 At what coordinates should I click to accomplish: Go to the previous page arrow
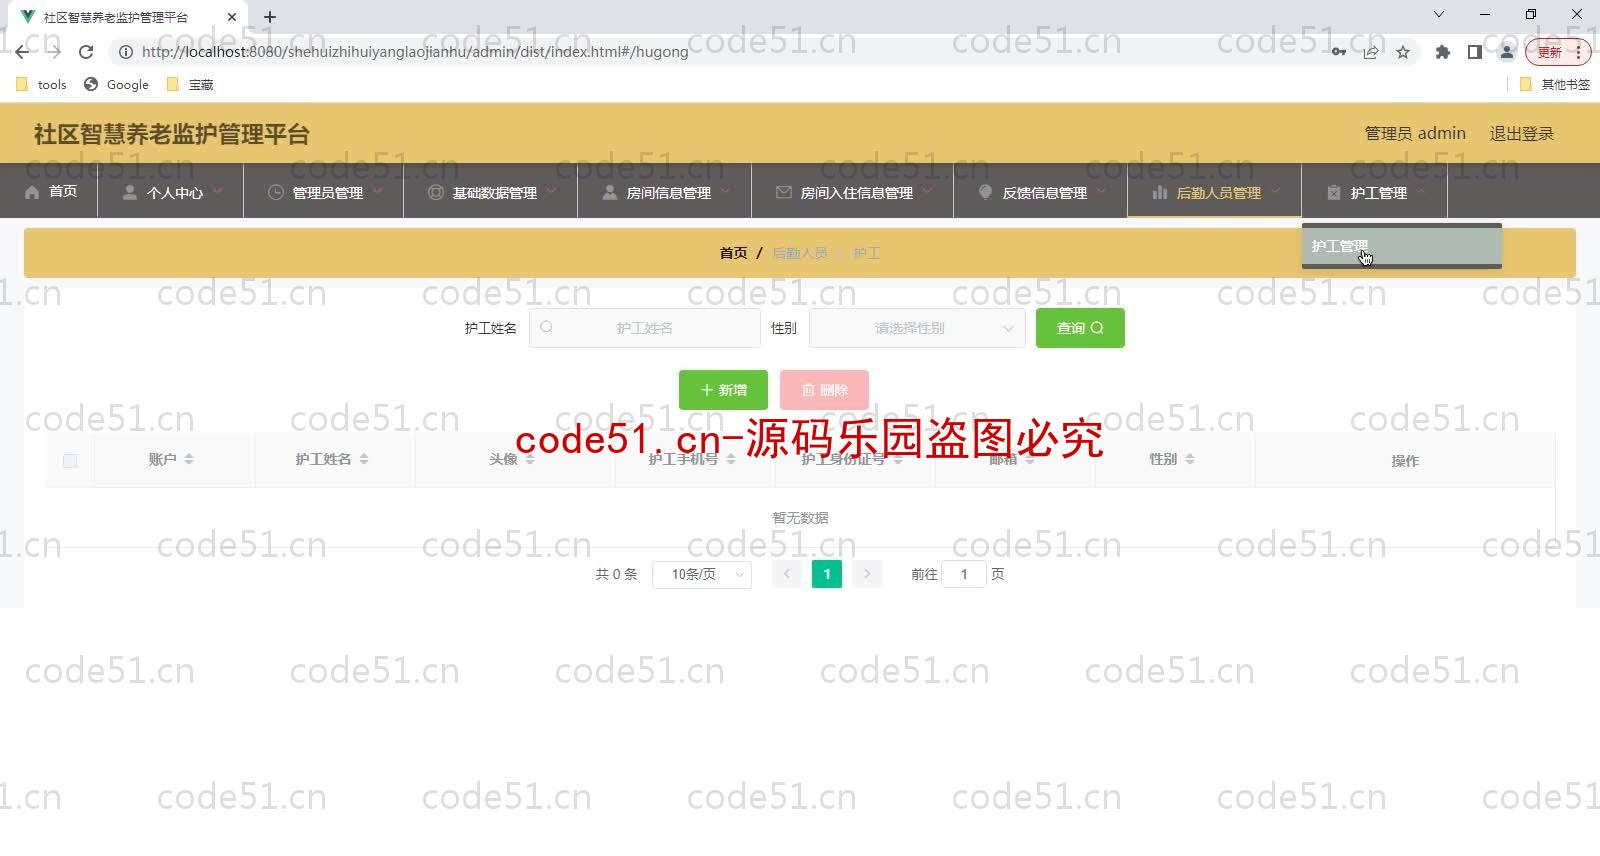787,574
